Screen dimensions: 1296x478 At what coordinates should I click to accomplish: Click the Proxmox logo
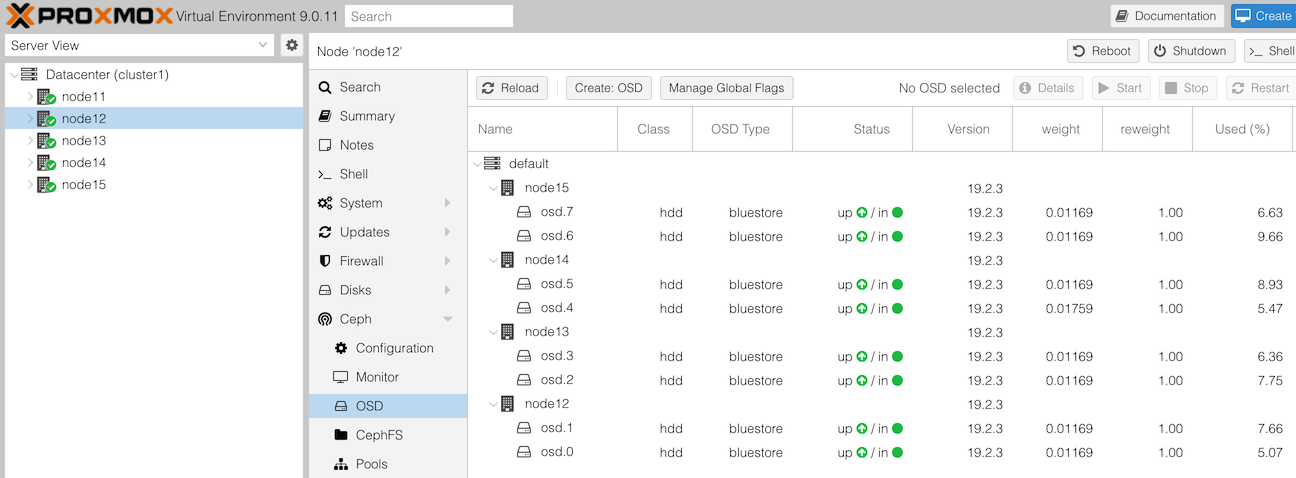(88, 16)
